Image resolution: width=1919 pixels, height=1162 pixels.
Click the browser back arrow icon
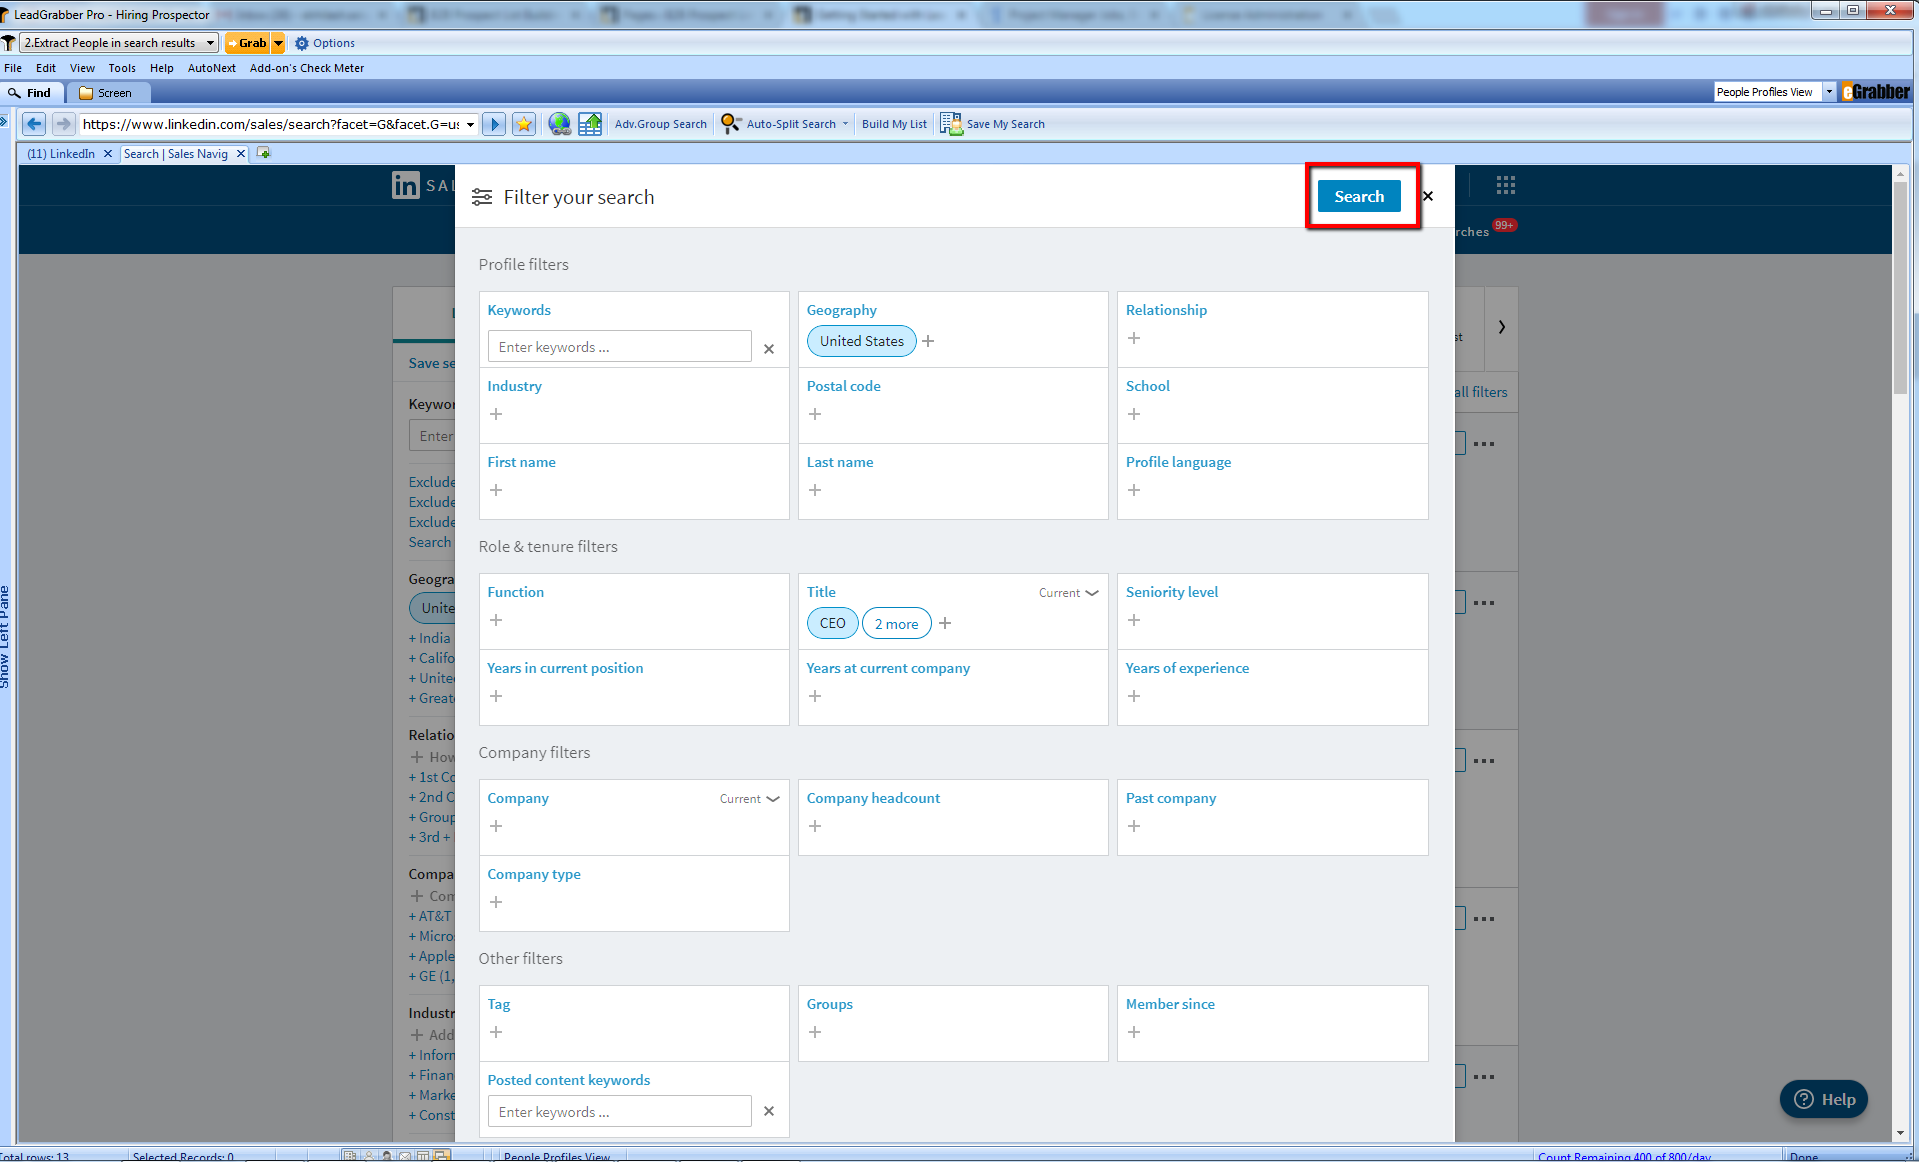[34, 124]
